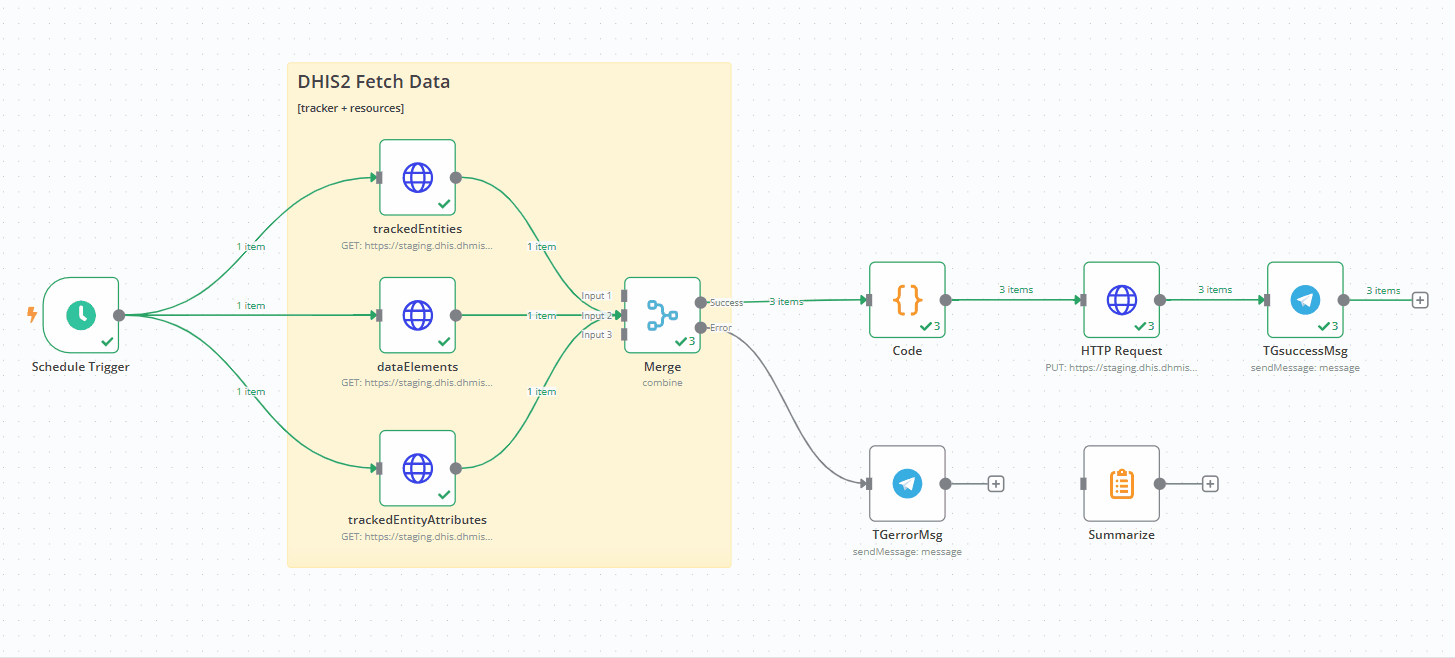
Task: Click the checkmark on TGsuccessMsg node
Action: point(1324,326)
